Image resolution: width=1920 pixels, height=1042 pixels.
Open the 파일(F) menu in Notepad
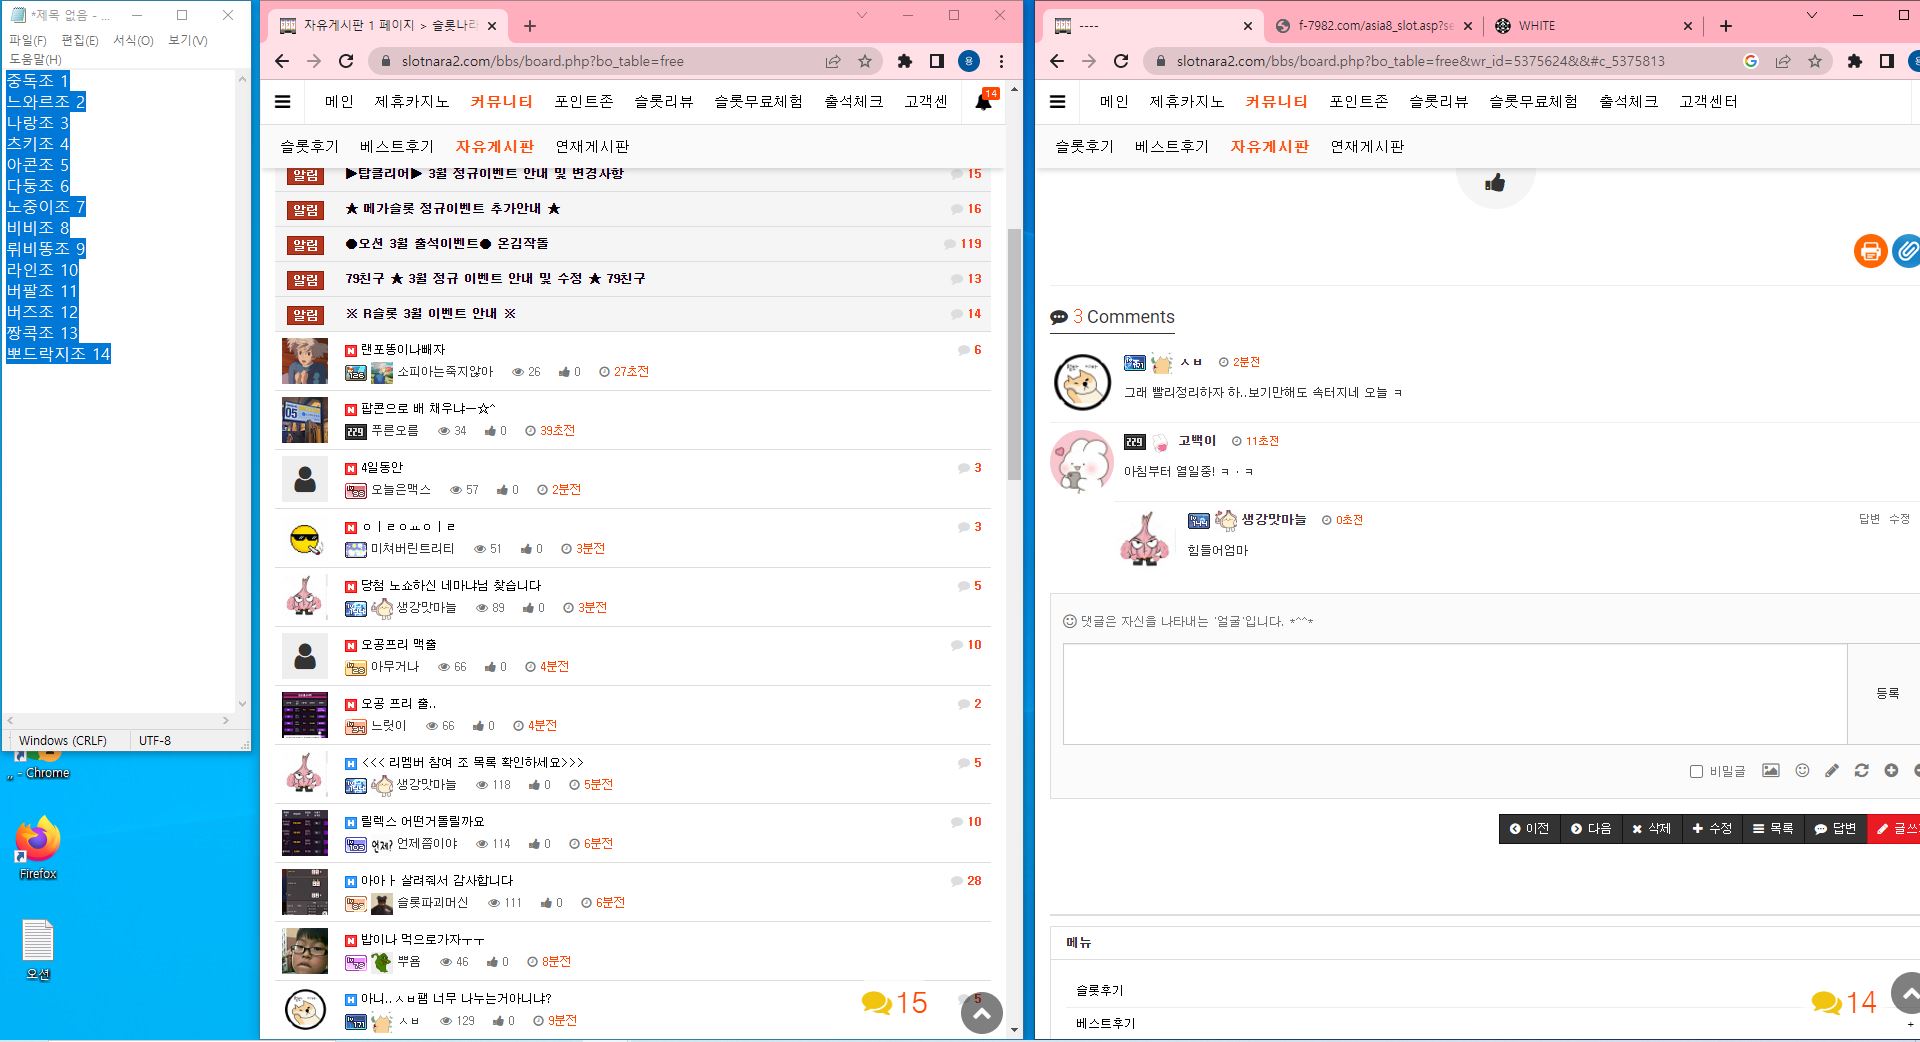click(27, 40)
